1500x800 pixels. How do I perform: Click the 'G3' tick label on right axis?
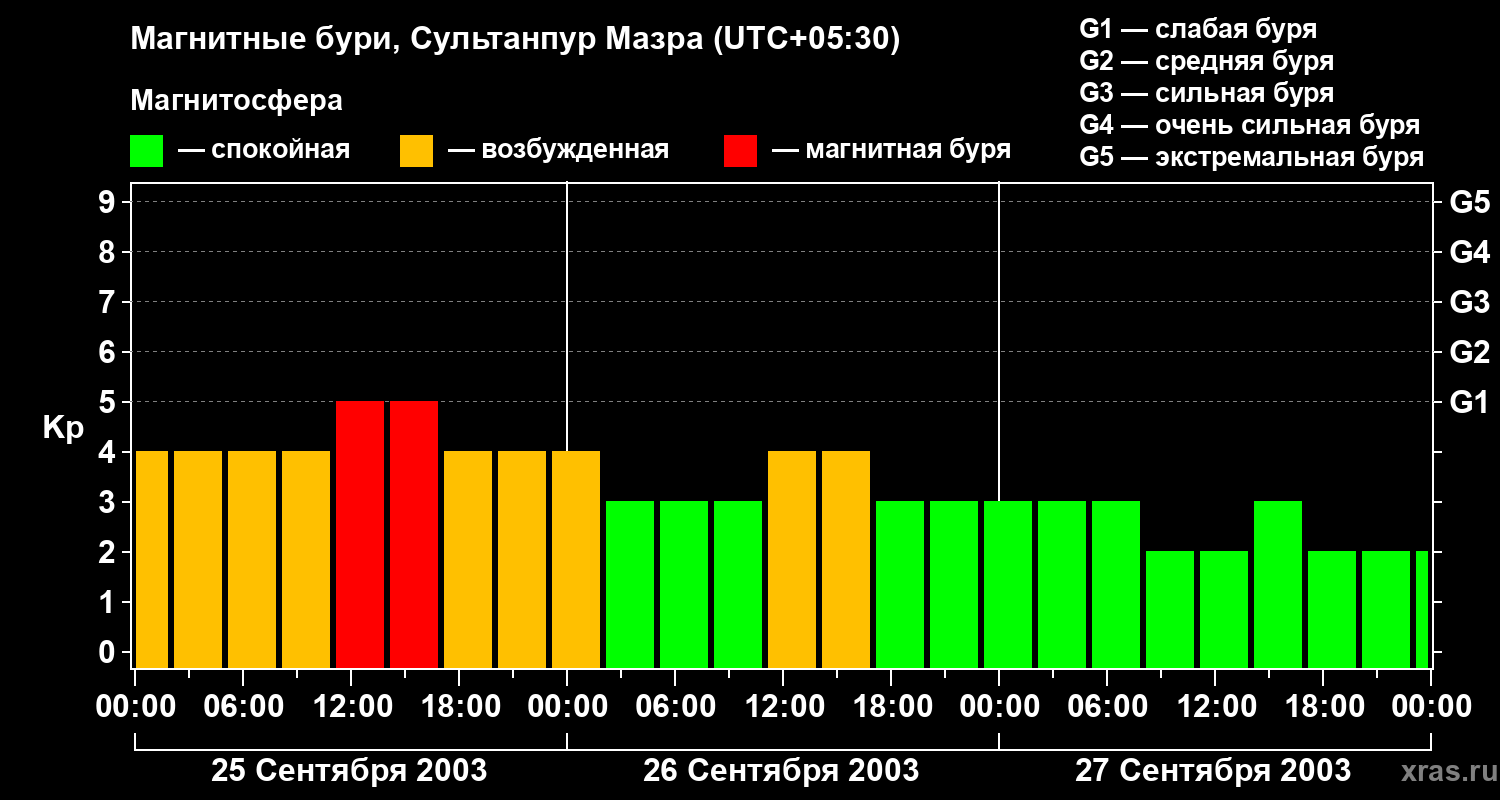[x=1470, y=302]
